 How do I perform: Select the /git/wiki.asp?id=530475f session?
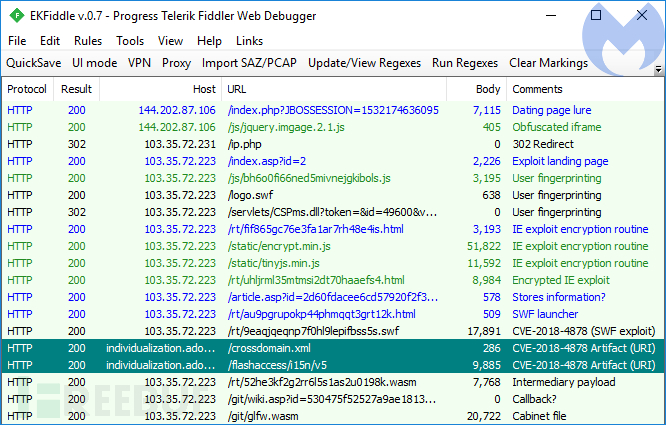[333, 399]
